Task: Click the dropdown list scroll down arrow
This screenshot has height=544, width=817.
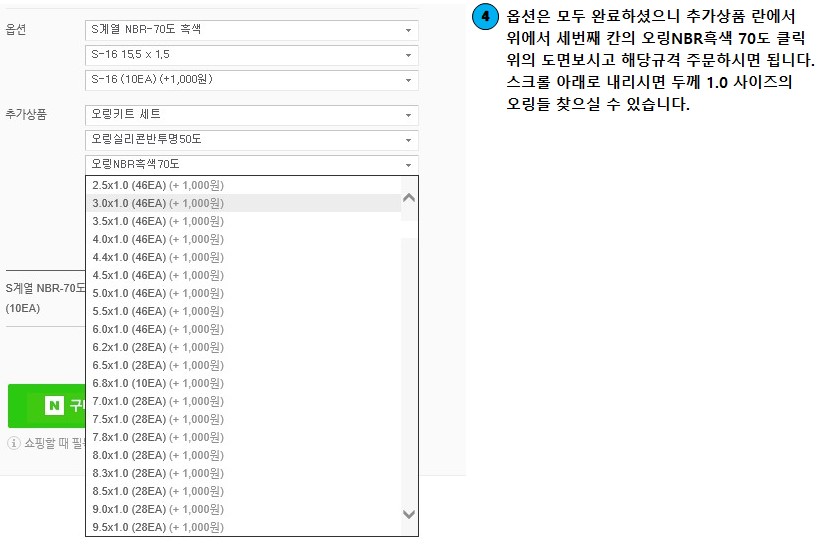Action: tap(408, 513)
